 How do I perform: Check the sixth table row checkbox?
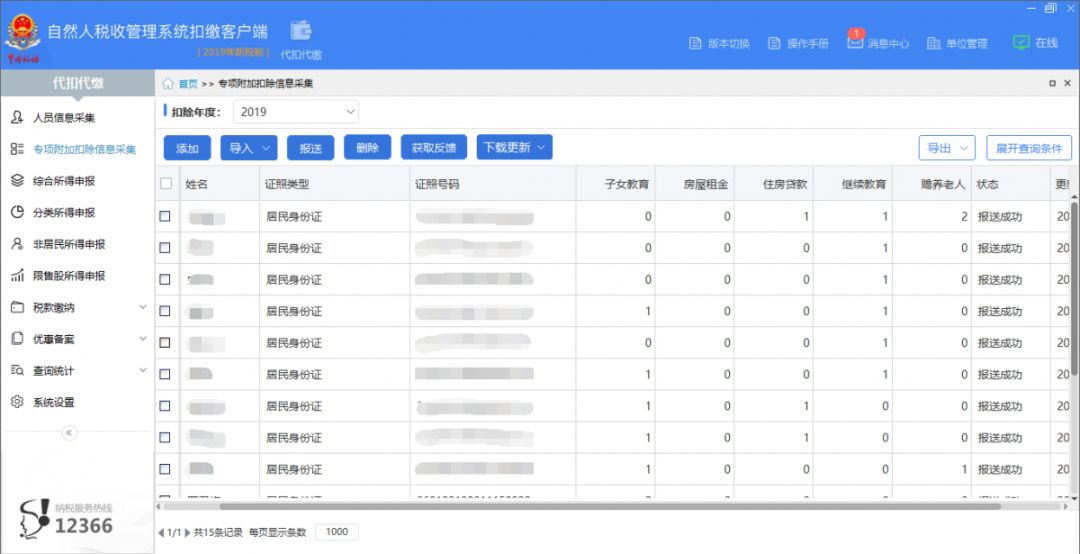pos(165,374)
